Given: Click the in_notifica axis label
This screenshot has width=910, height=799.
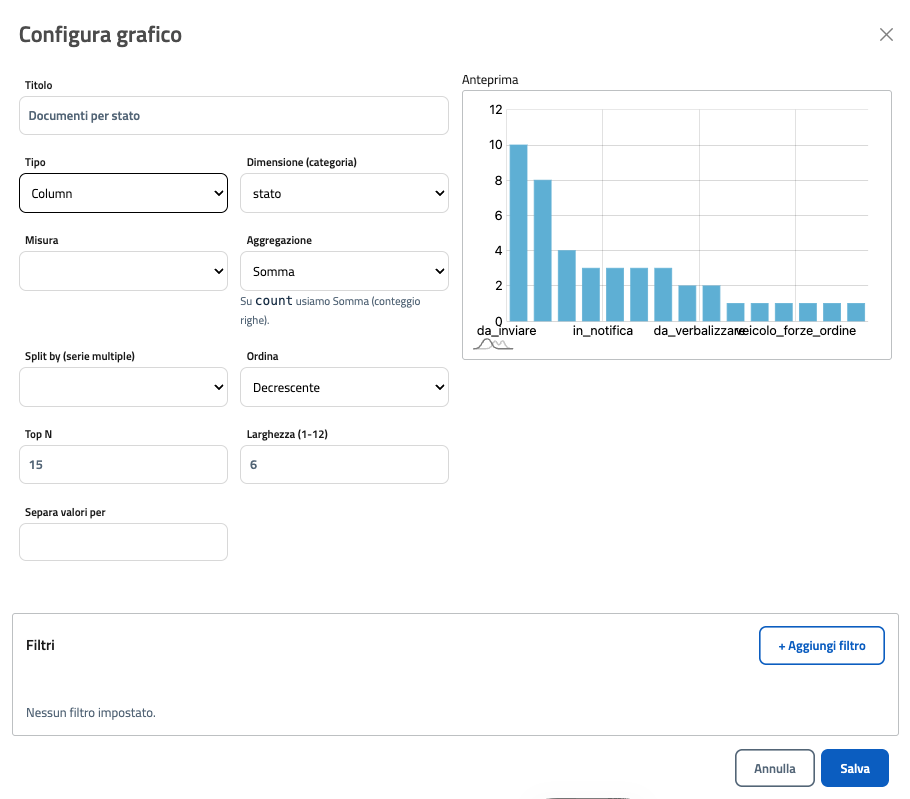Looking at the screenshot, I should (x=602, y=331).
